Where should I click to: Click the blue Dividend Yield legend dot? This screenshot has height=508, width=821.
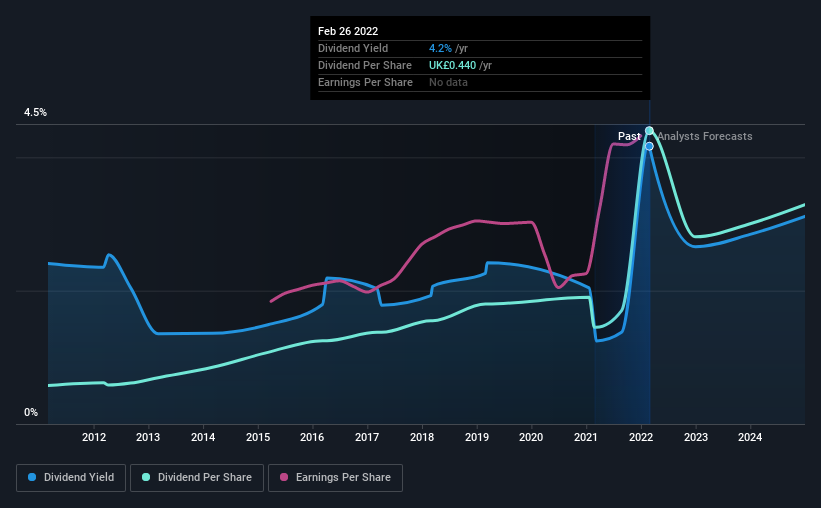(x=32, y=477)
